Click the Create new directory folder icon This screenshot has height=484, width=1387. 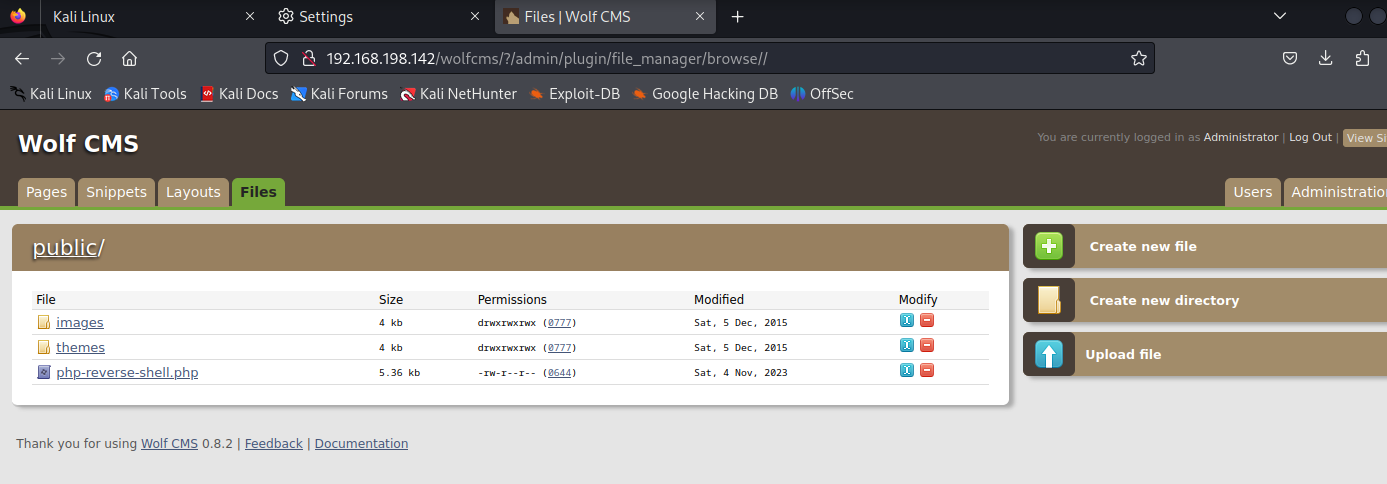point(1049,300)
